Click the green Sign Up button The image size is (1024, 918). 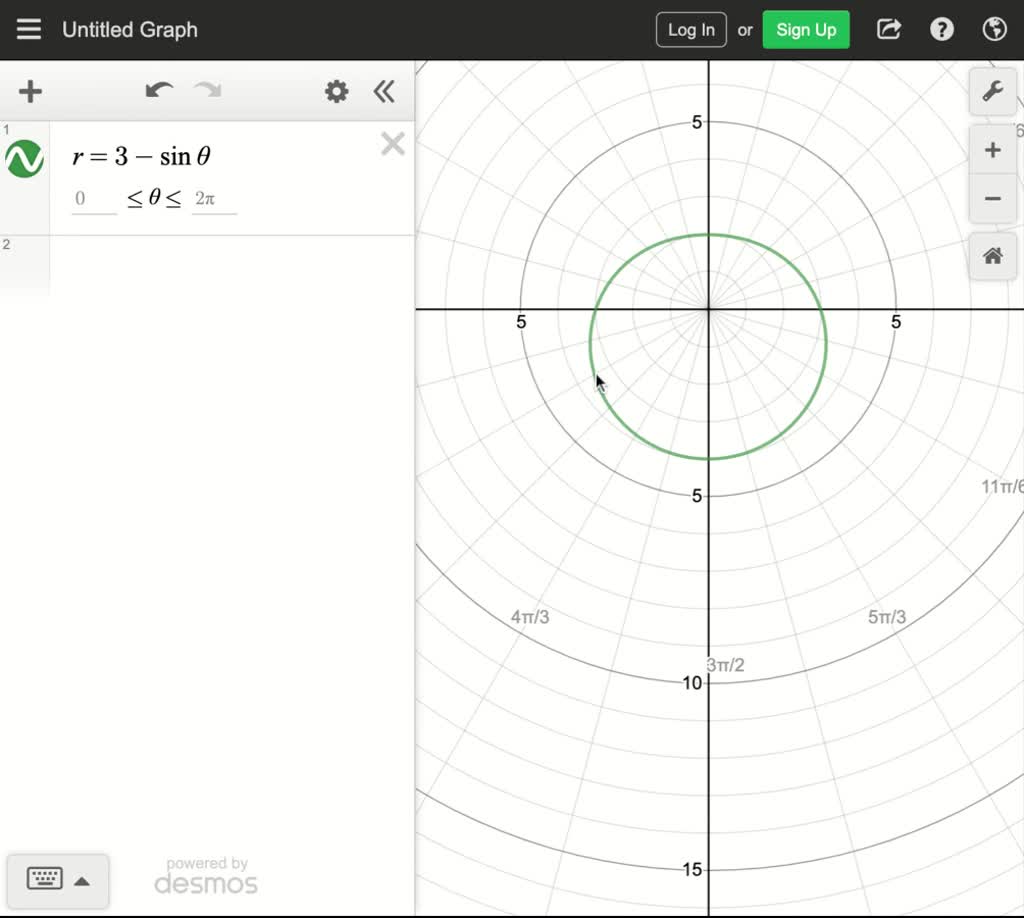pos(806,30)
